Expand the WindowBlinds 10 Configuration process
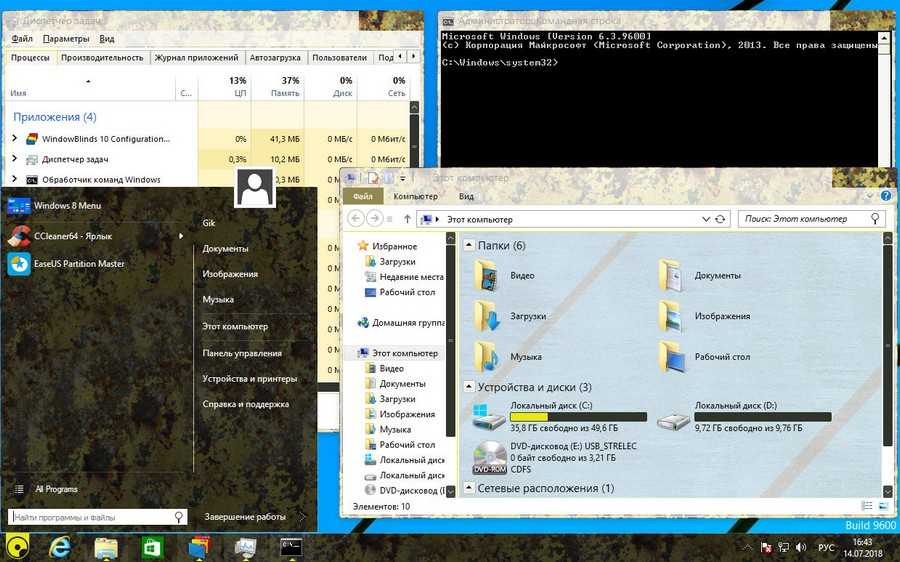900x562 pixels. tap(14, 139)
